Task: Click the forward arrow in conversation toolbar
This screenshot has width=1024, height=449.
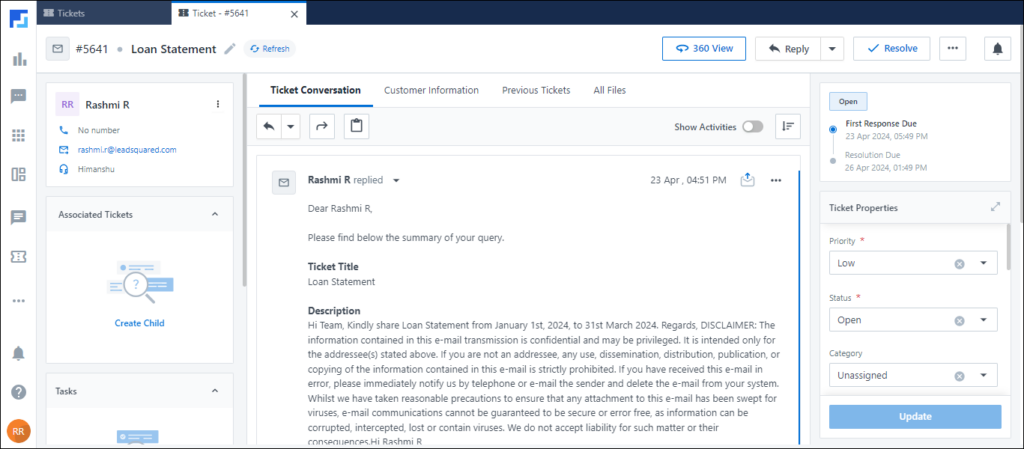Action: pyautogui.click(x=321, y=127)
